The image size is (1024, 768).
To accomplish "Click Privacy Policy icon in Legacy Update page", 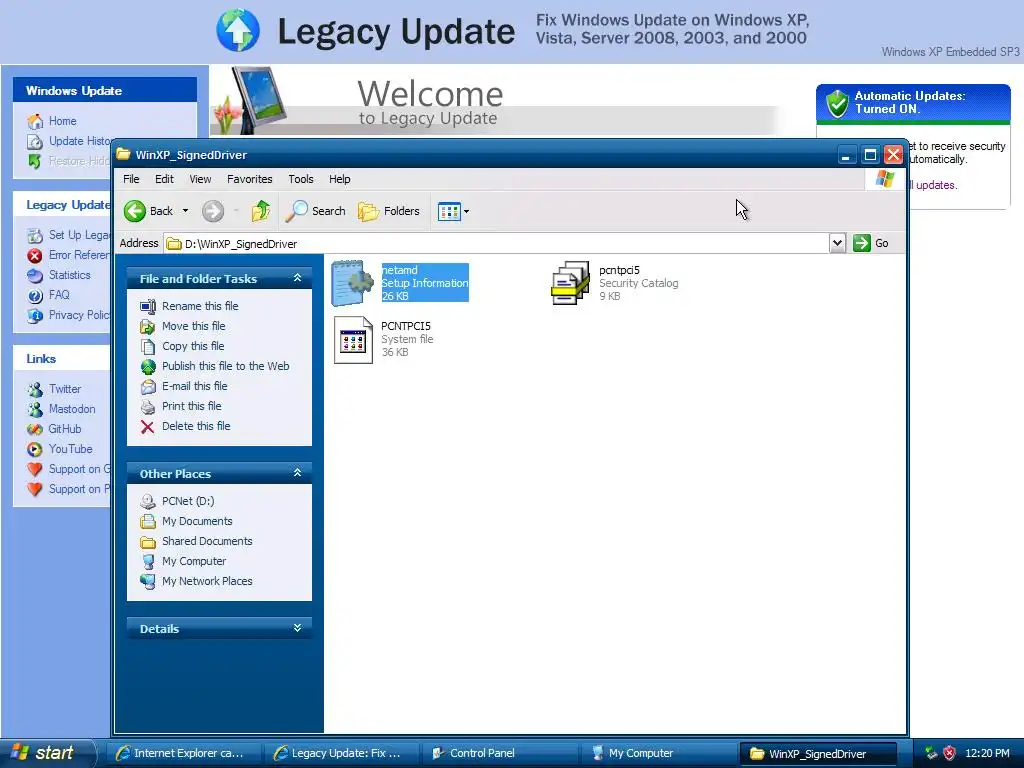I will (35, 316).
